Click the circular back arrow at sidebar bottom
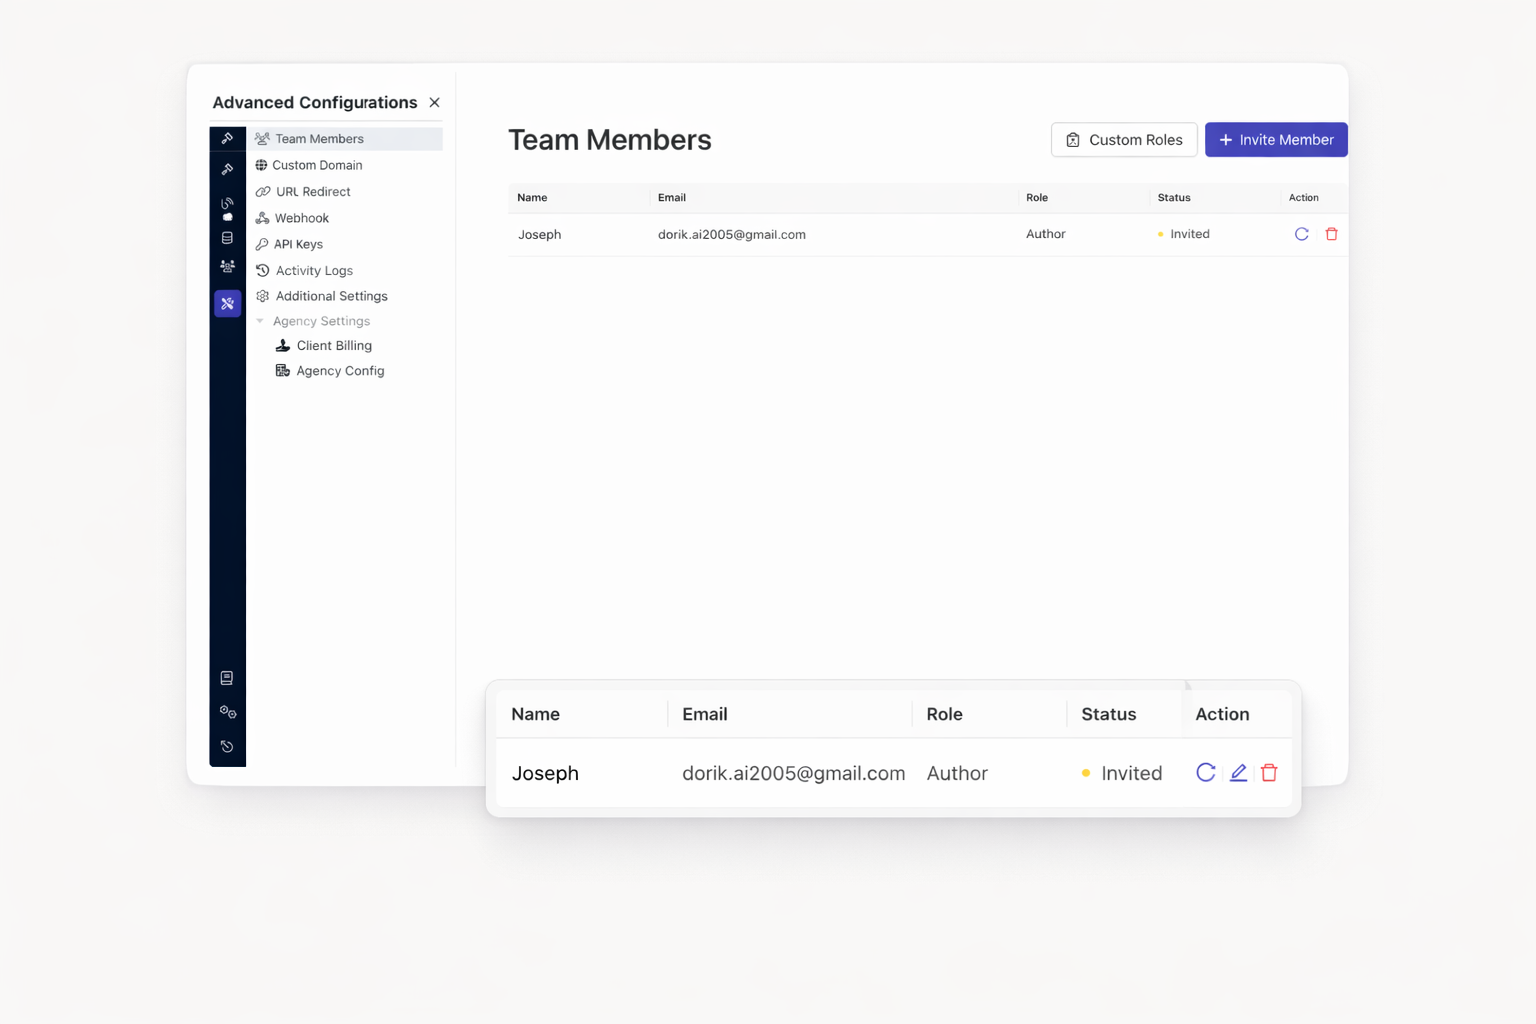This screenshot has height=1024, width=1536. pos(227,746)
